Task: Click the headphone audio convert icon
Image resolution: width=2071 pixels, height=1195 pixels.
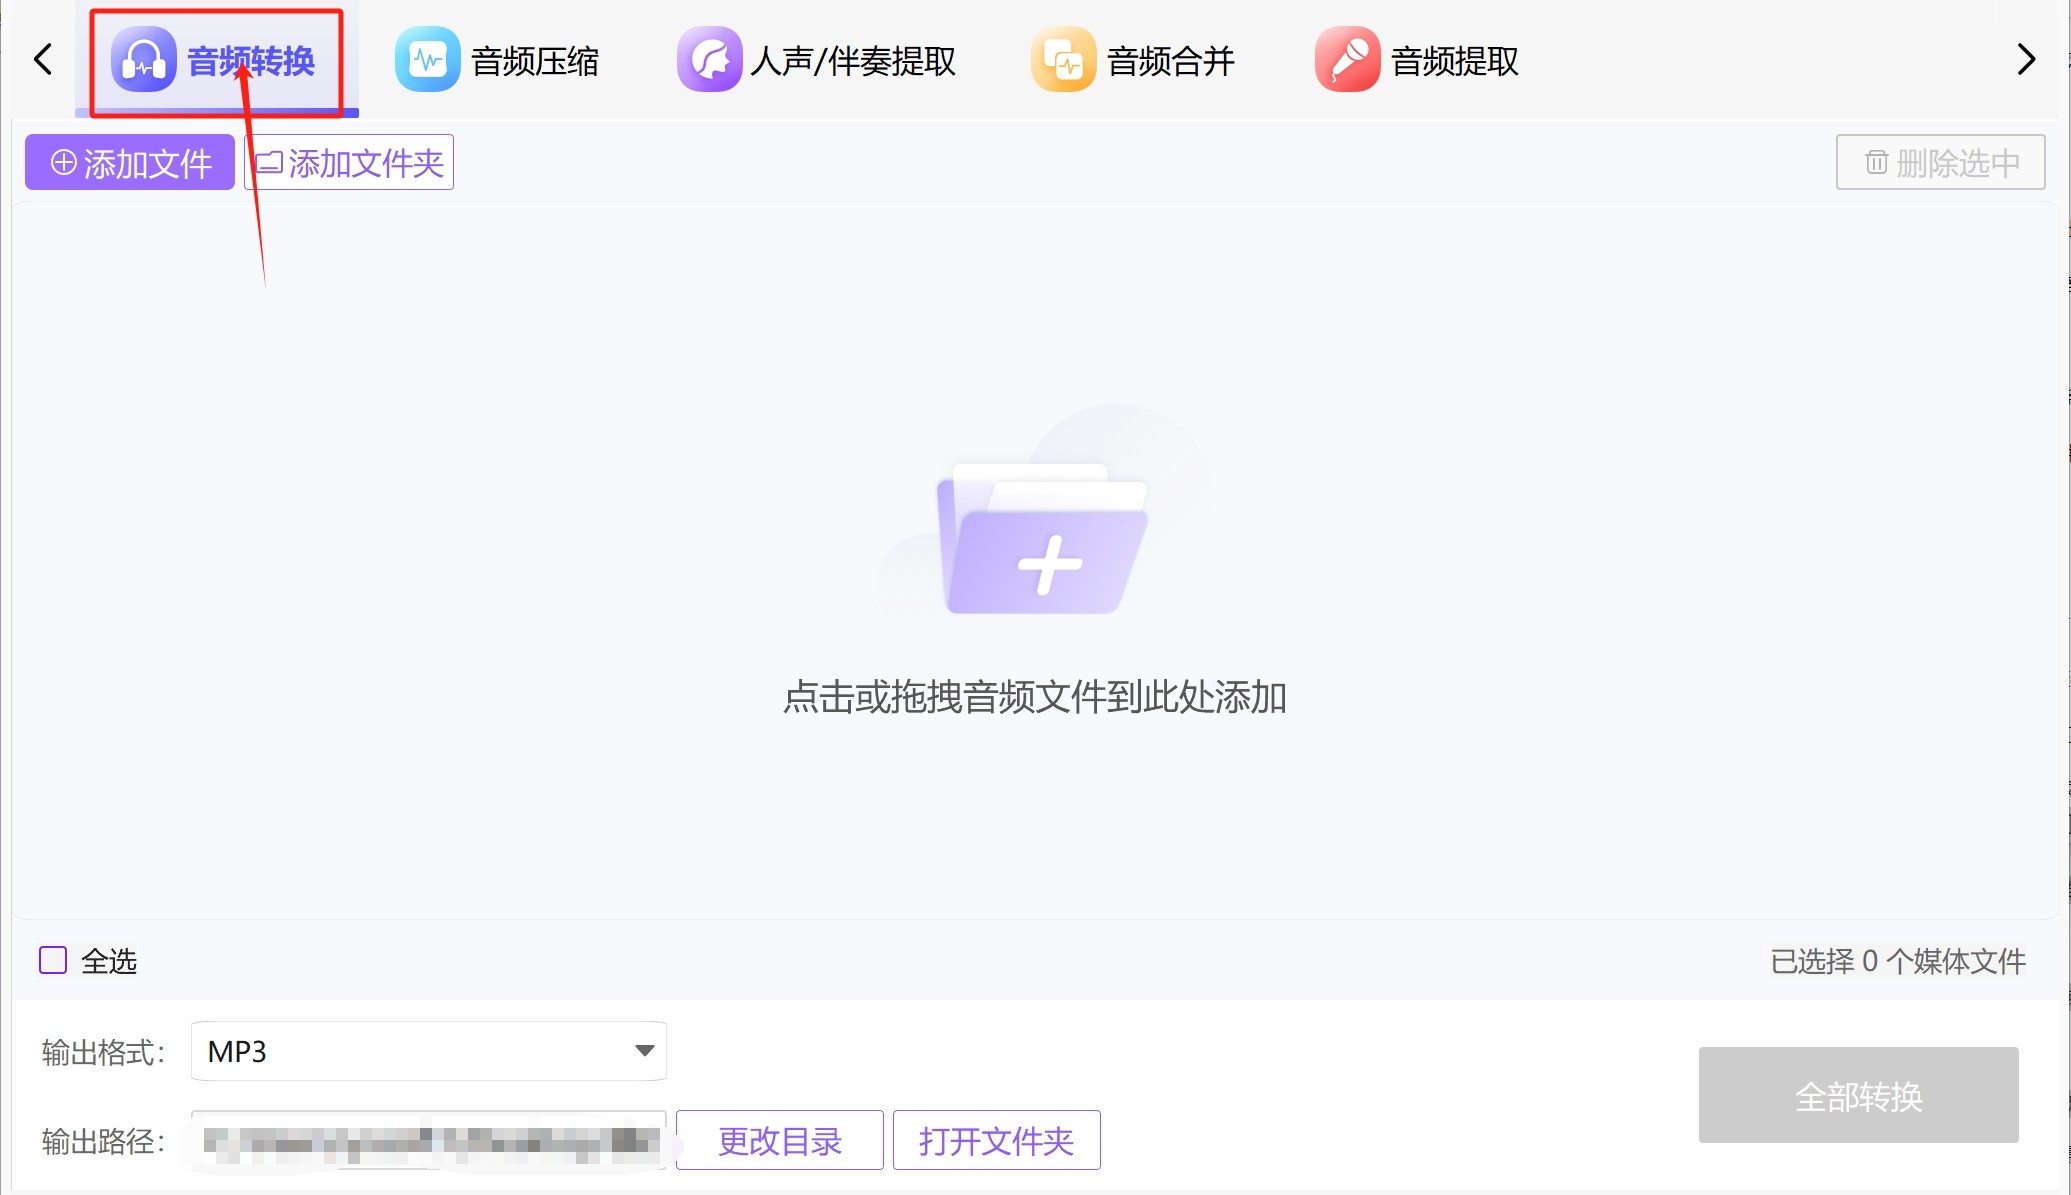Action: click(144, 60)
